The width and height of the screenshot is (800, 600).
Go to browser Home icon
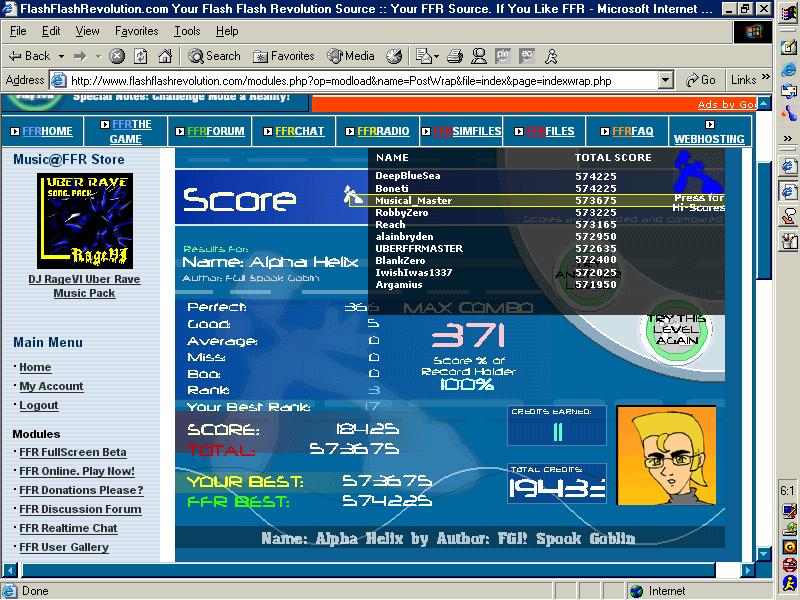[165, 56]
